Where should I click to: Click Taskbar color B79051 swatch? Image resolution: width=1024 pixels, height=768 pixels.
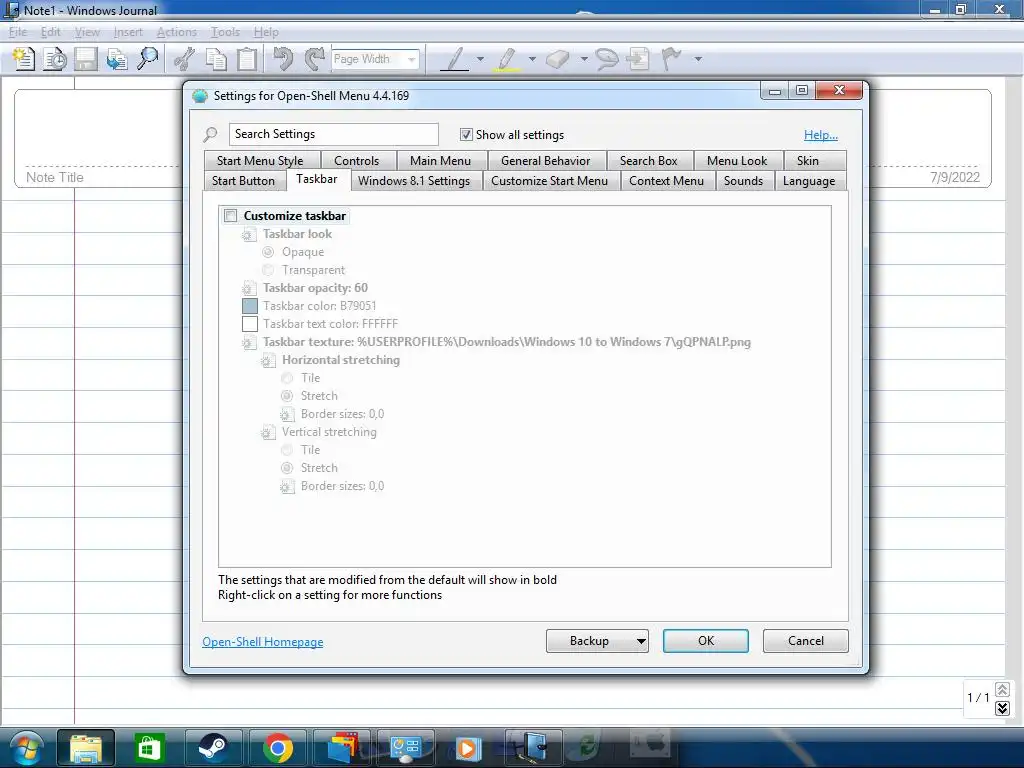pyautogui.click(x=249, y=306)
